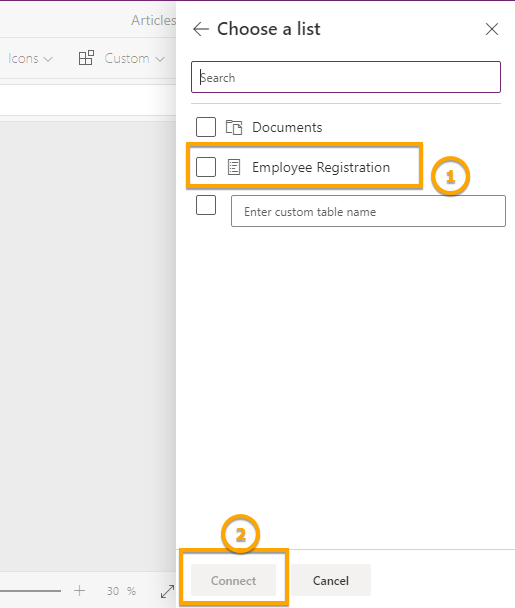Click the fit to window arrow icon
The image size is (515, 608).
click(168, 591)
